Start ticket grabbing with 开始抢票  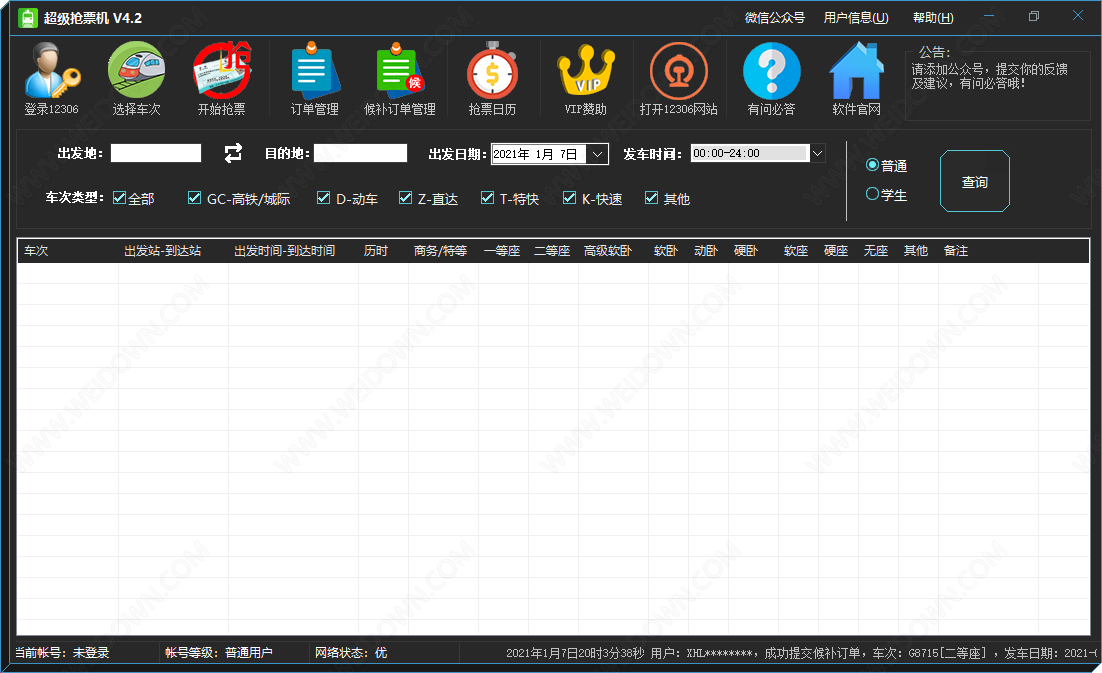click(221, 79)
